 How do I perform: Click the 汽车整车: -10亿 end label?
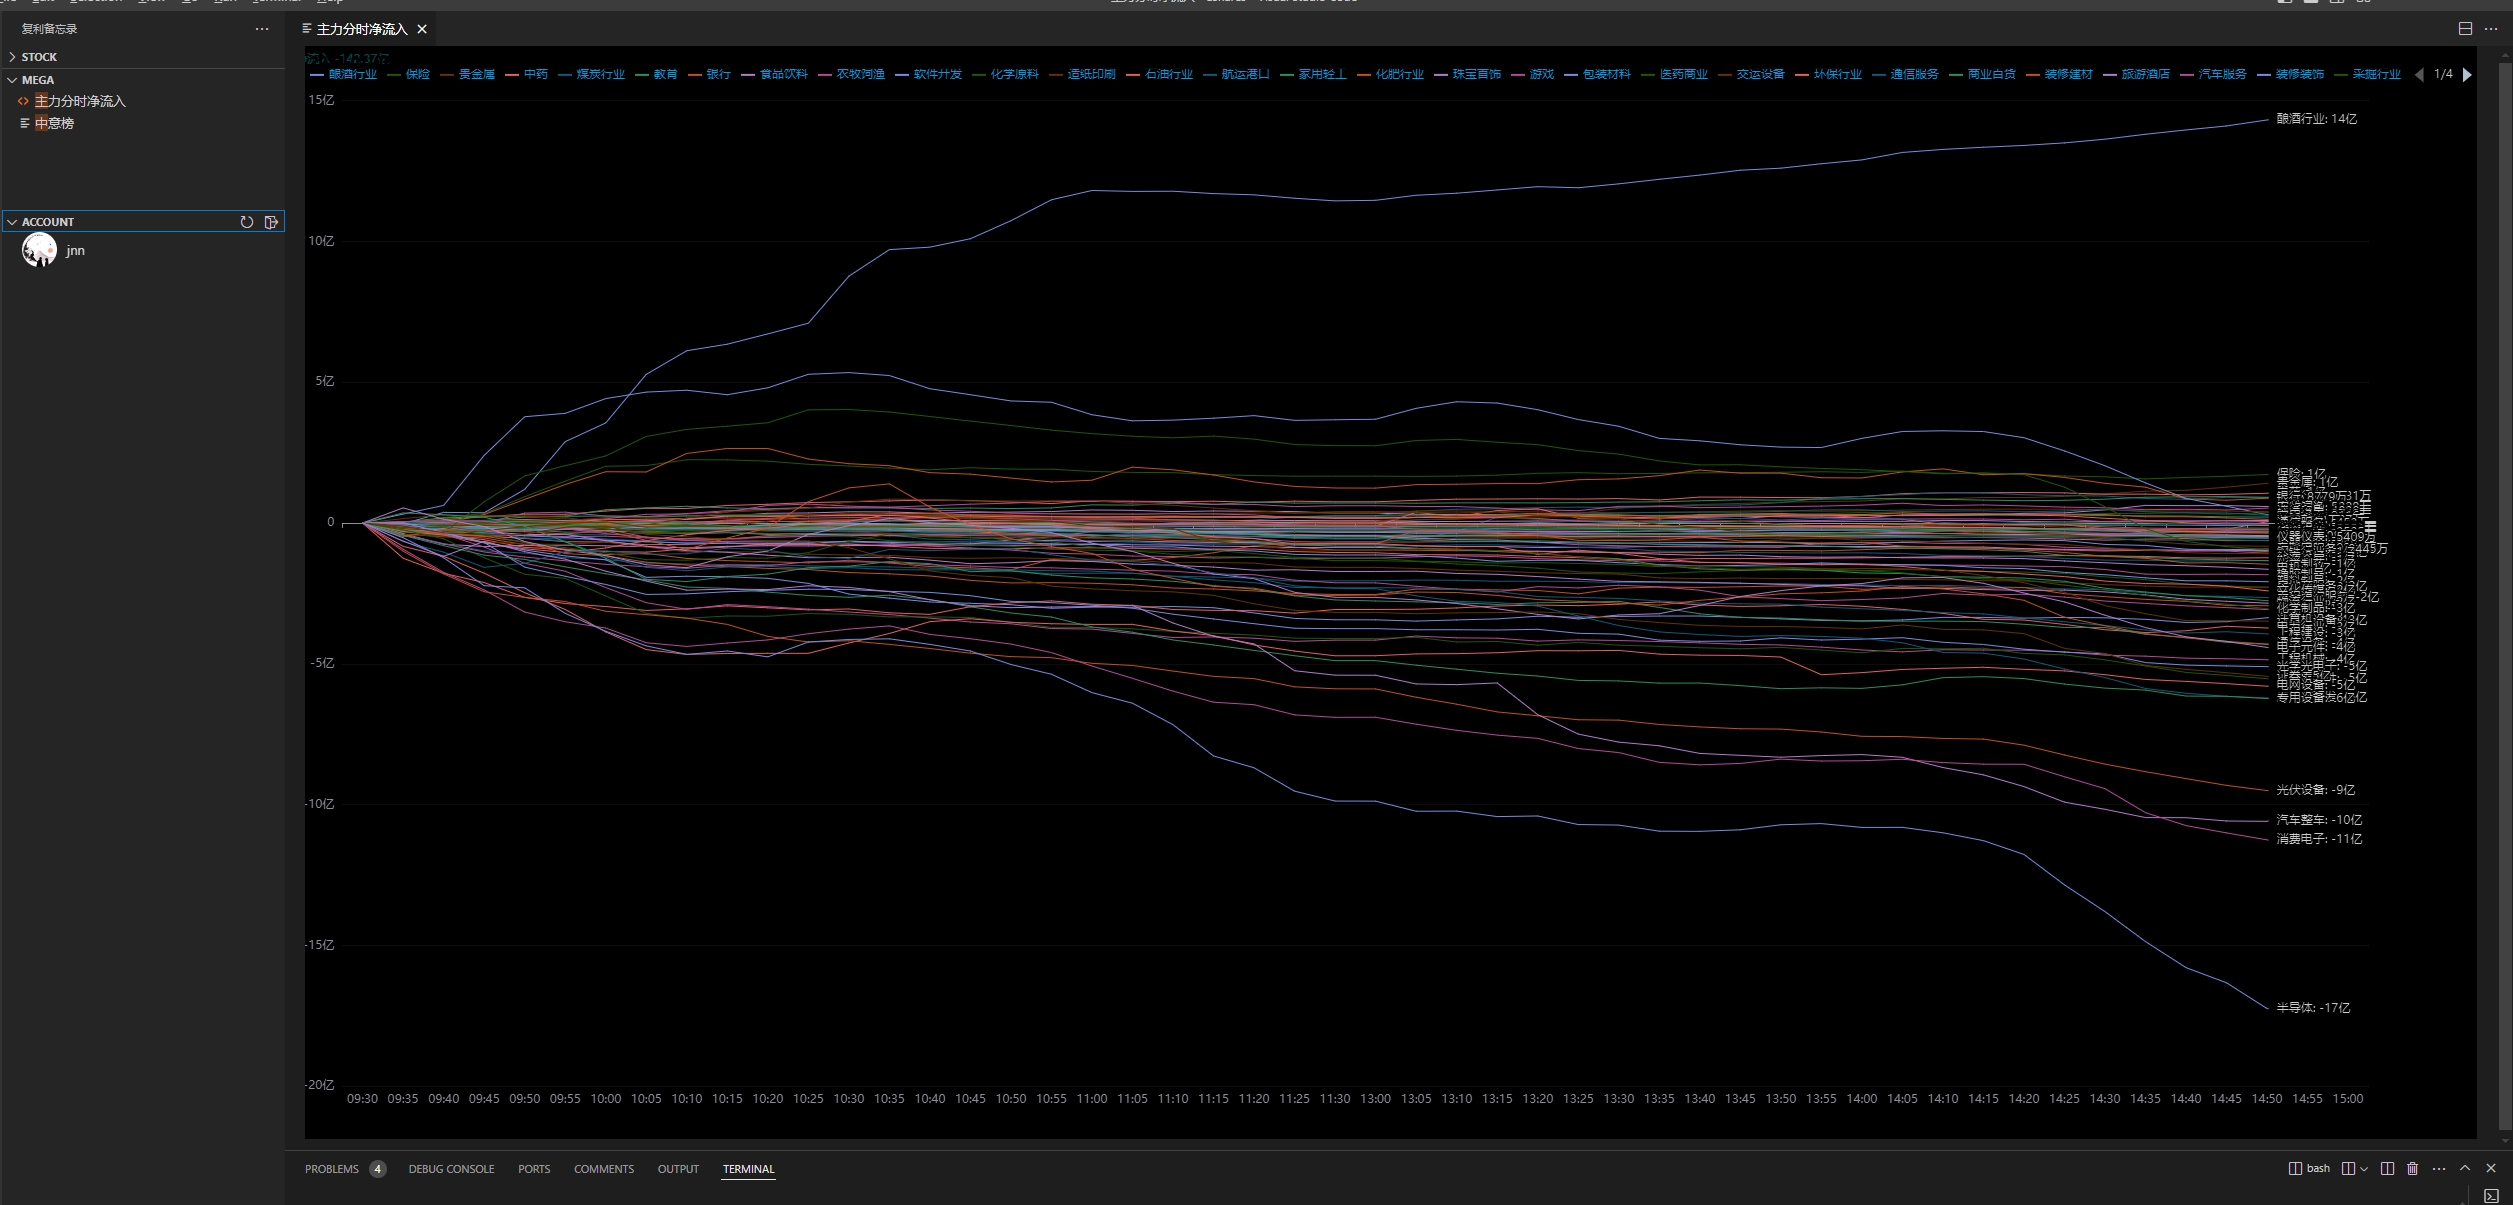coord(2320,820)
